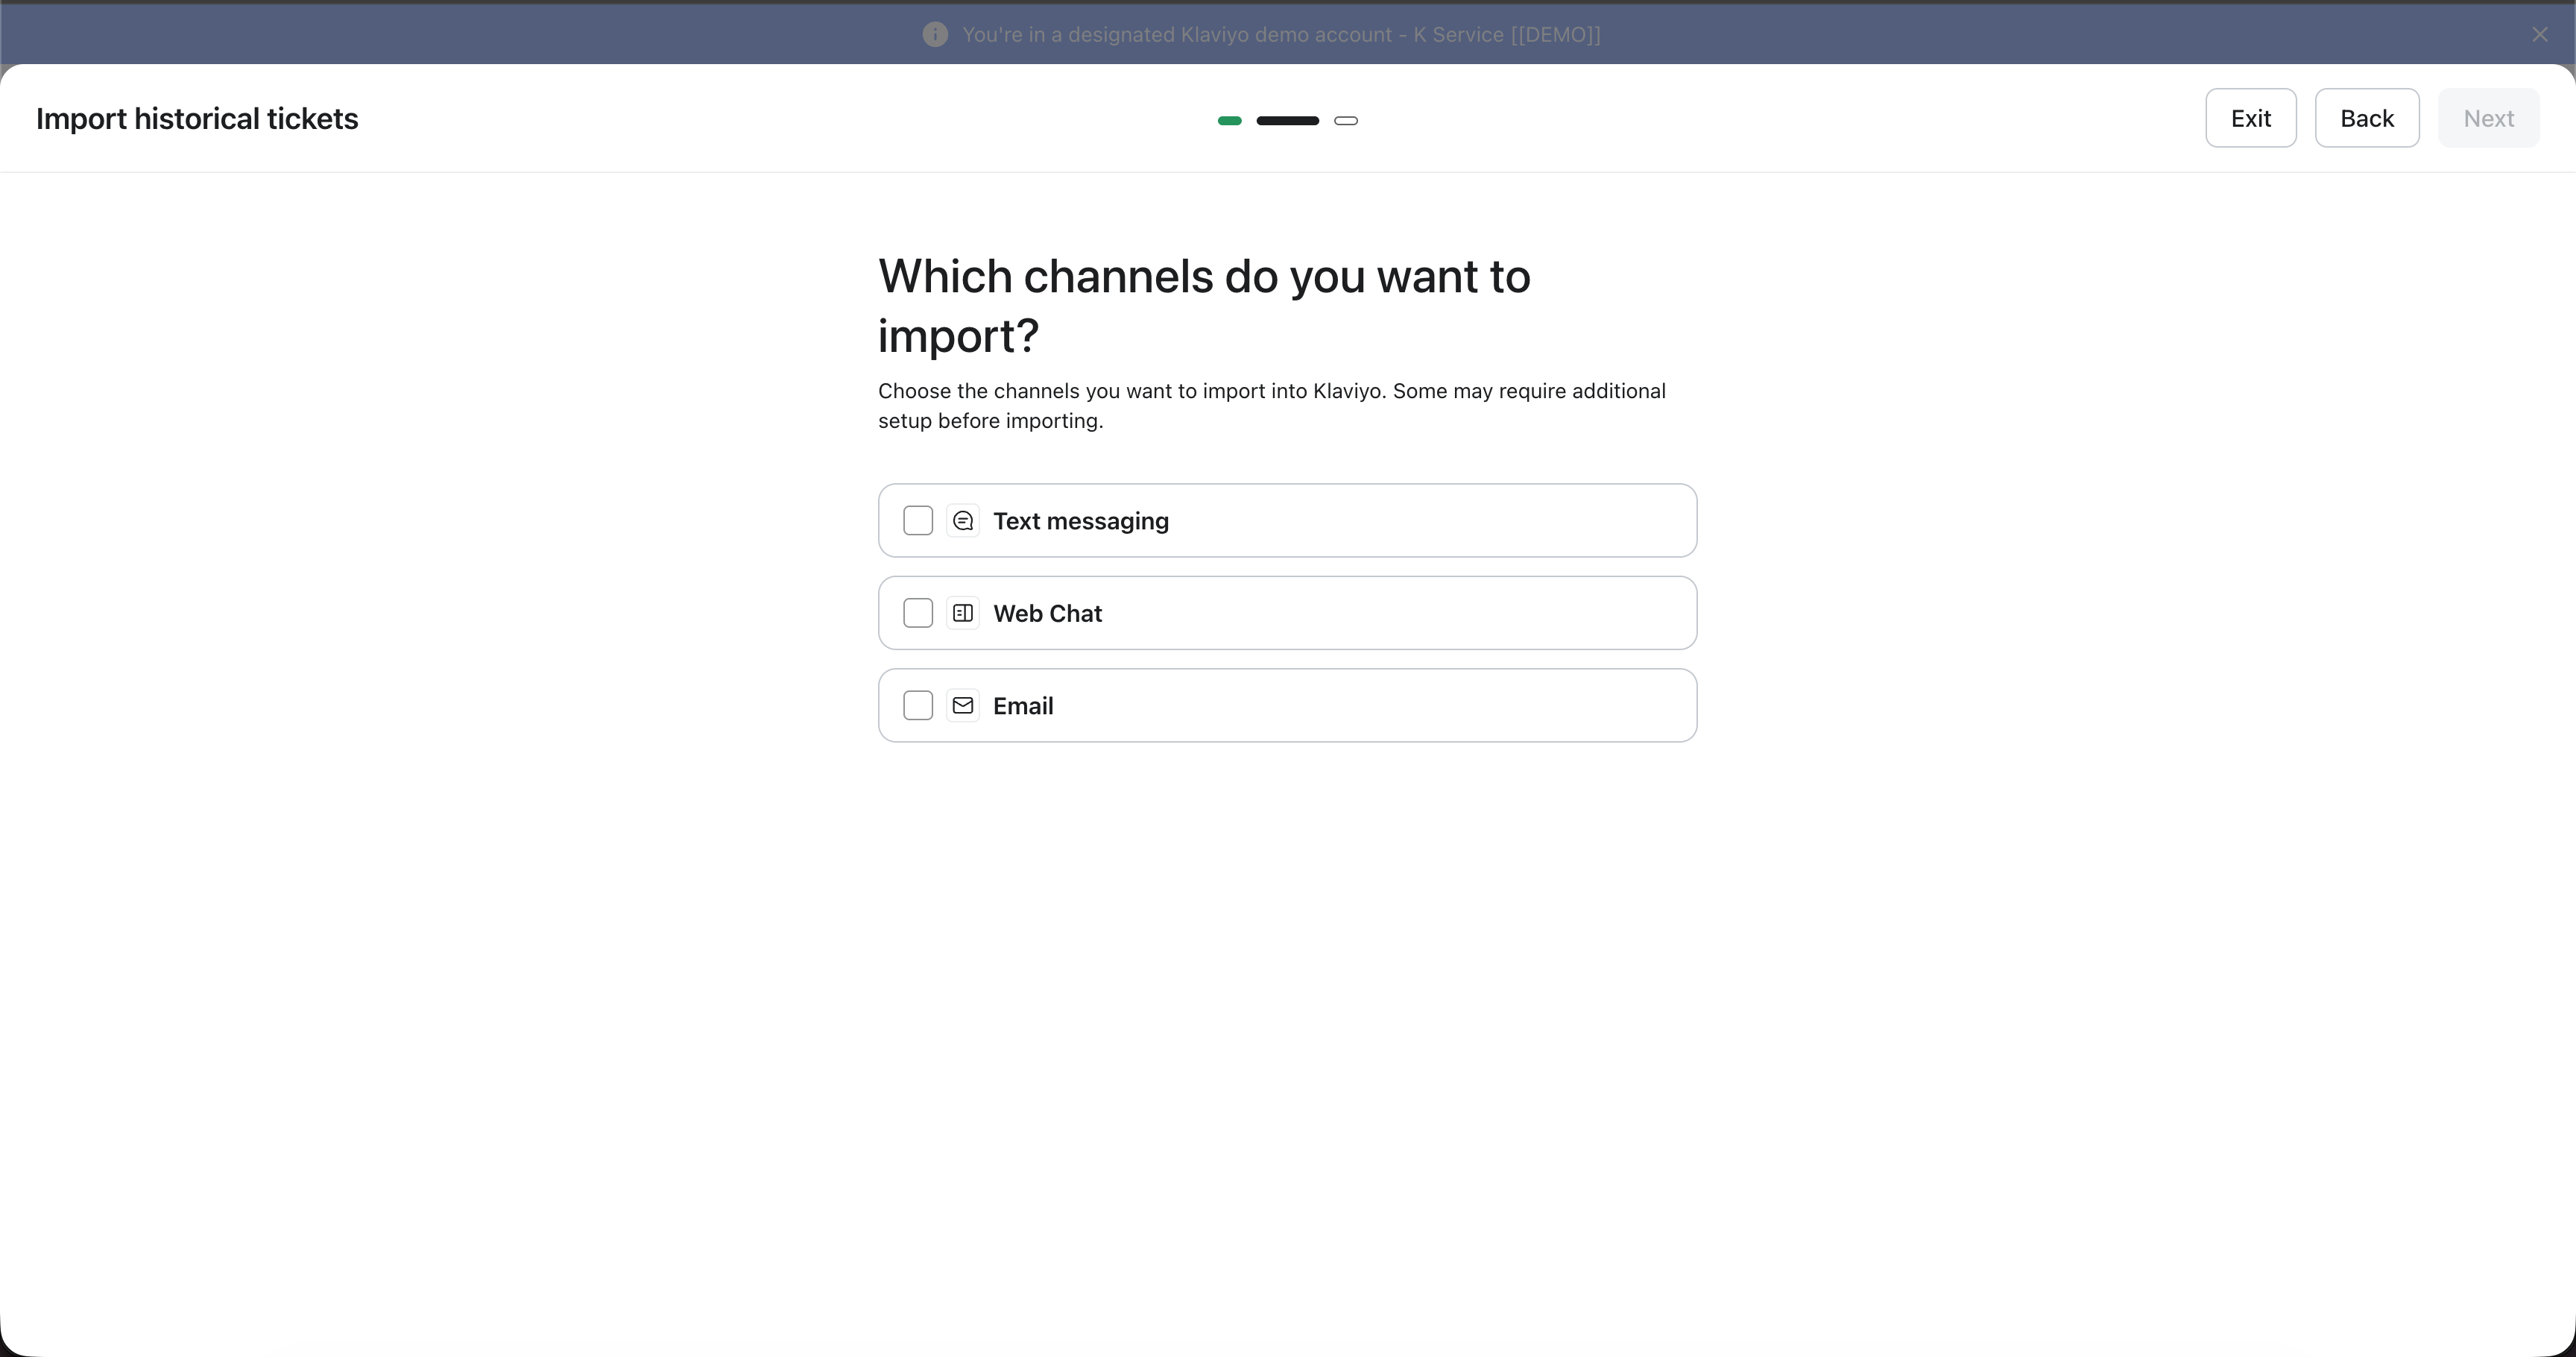Click the disabled Next button
This screenshot has height=1357, width=2576.
click(x=2489, y=118)
